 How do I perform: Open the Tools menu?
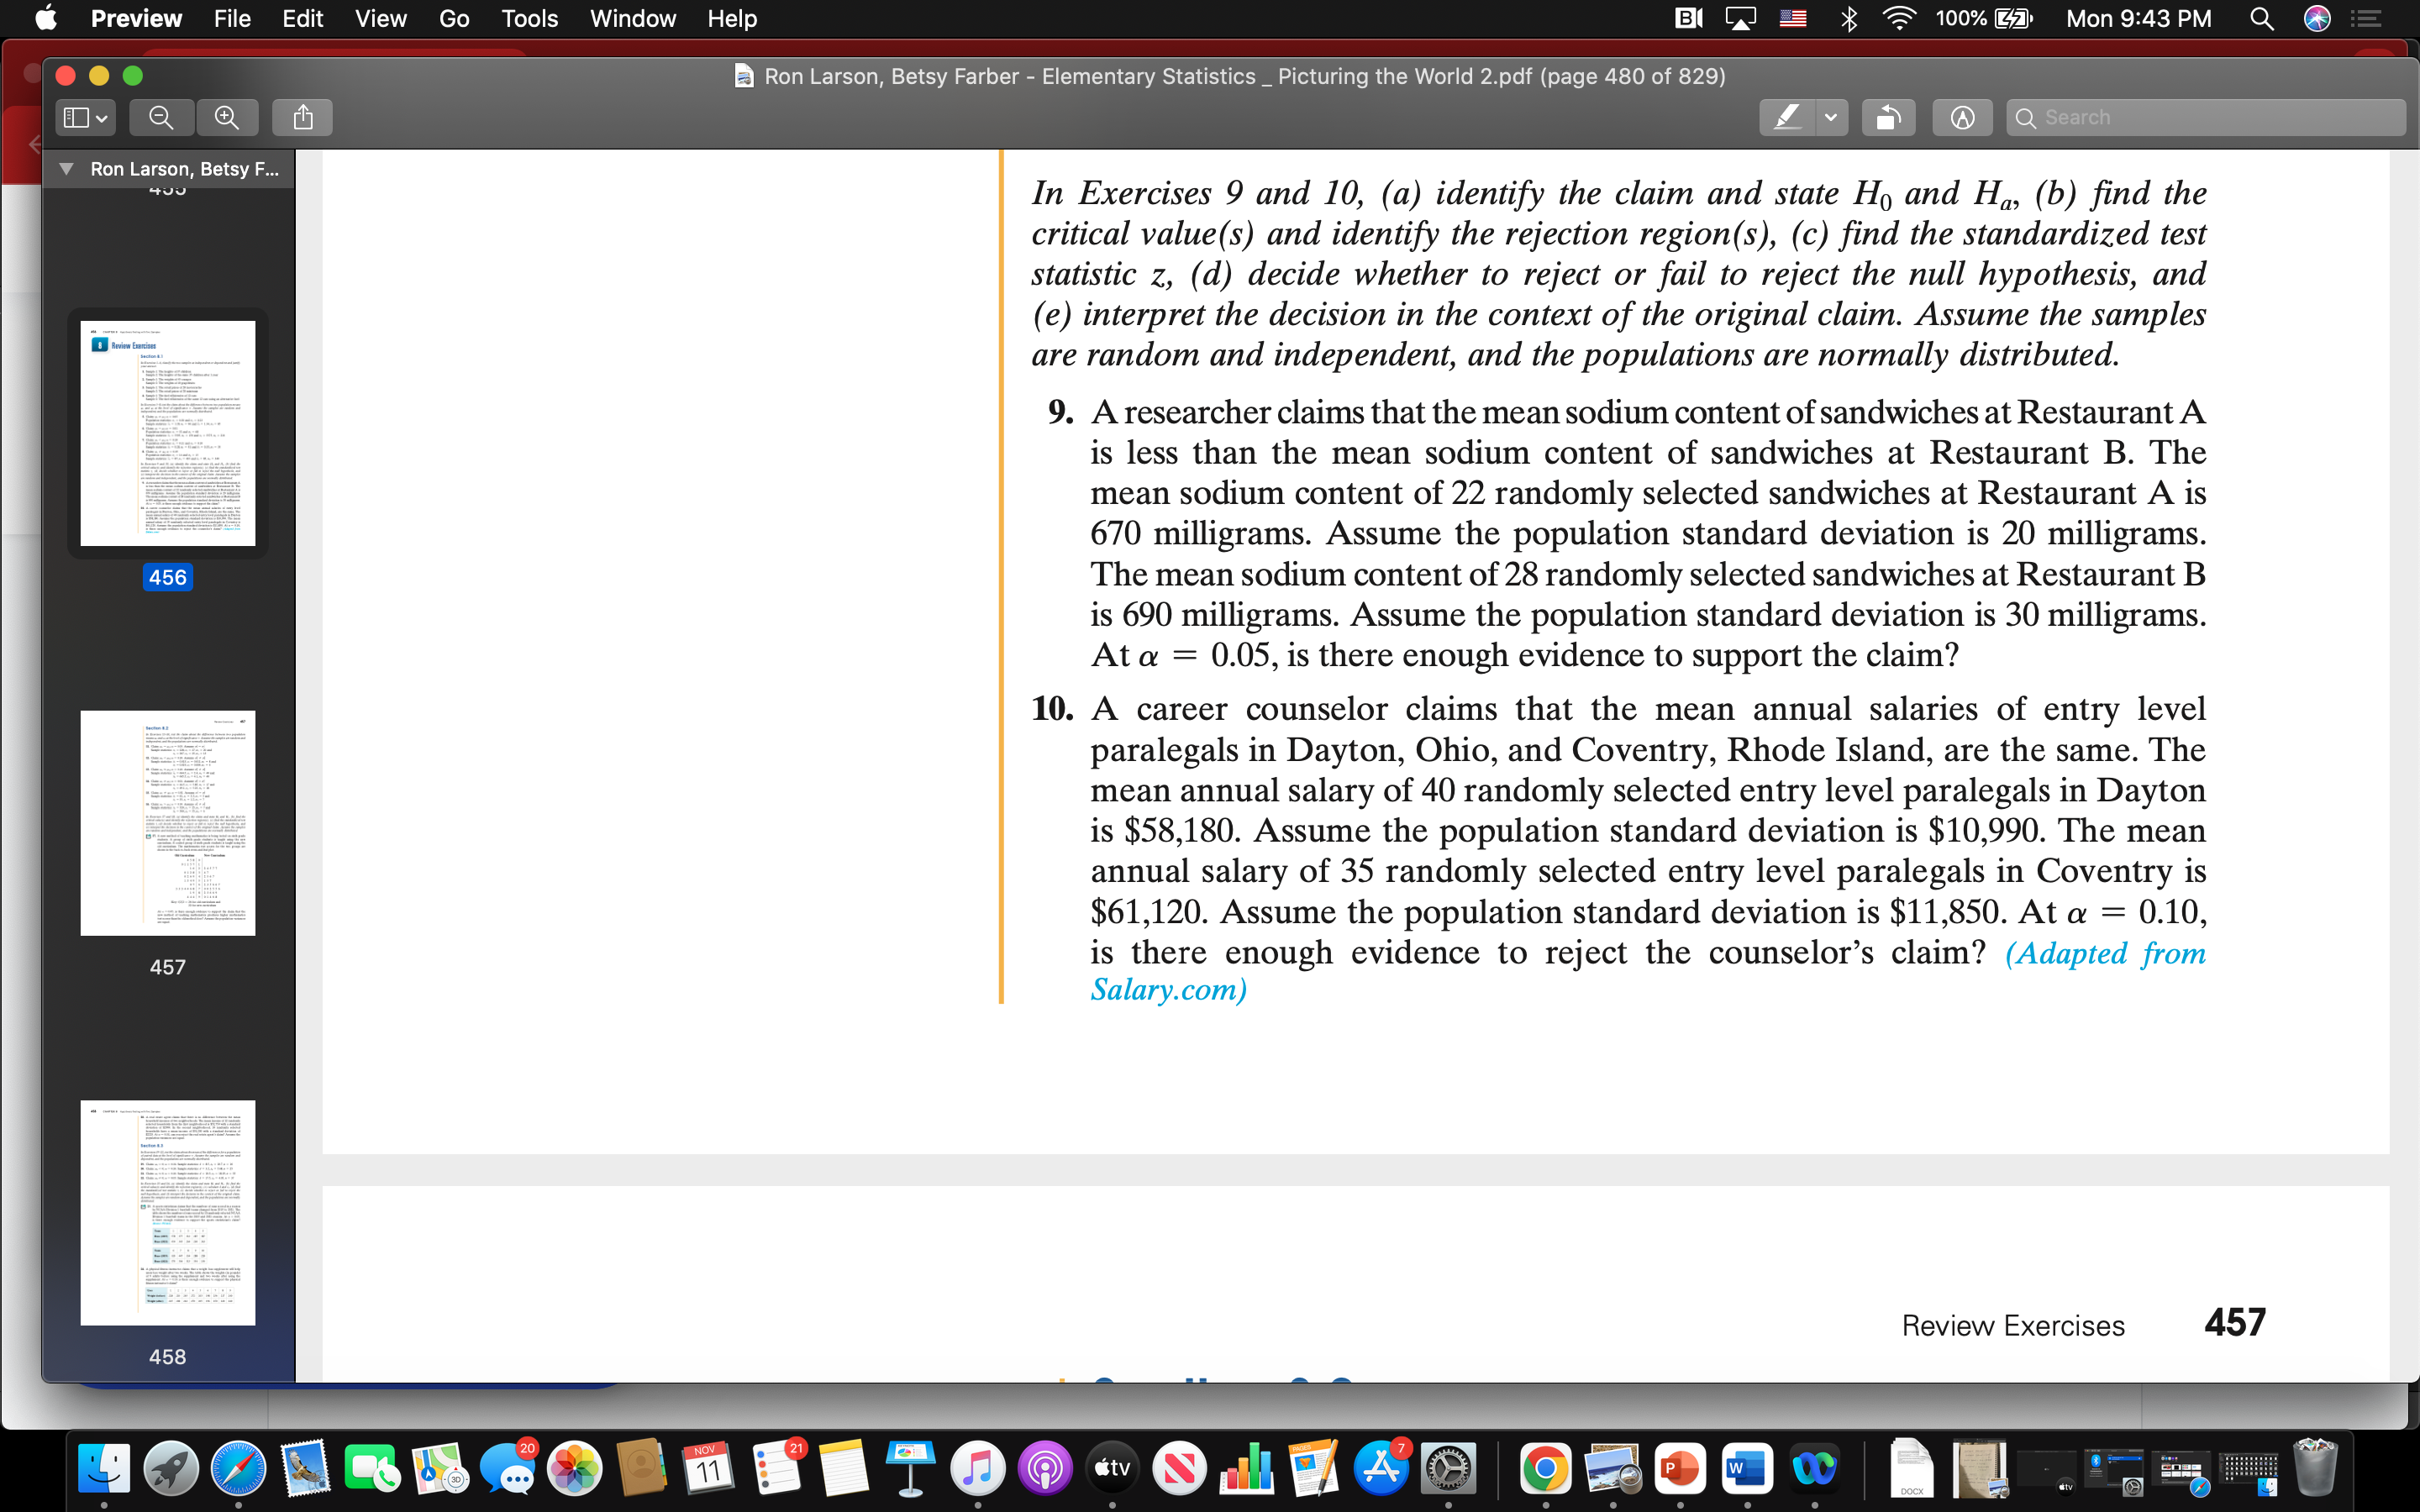529,19
